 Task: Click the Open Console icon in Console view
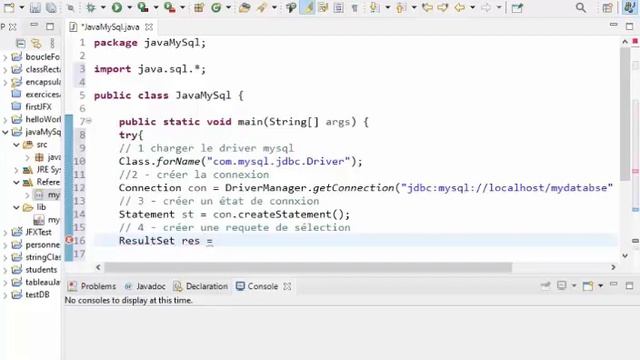coord(588,286)
